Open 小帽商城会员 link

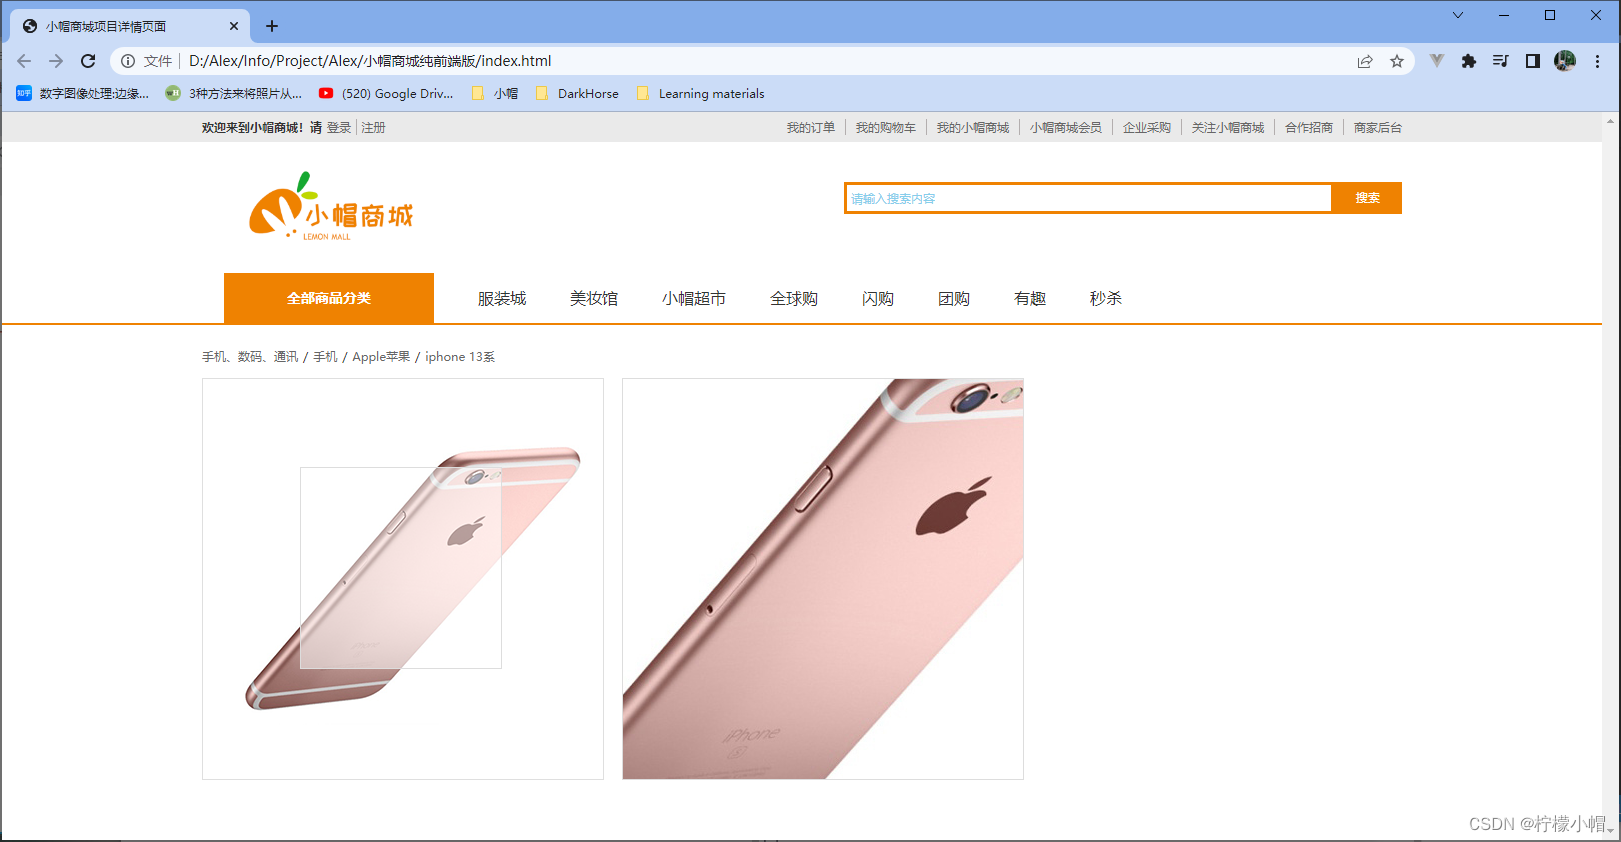click(x=1066, y=128)
